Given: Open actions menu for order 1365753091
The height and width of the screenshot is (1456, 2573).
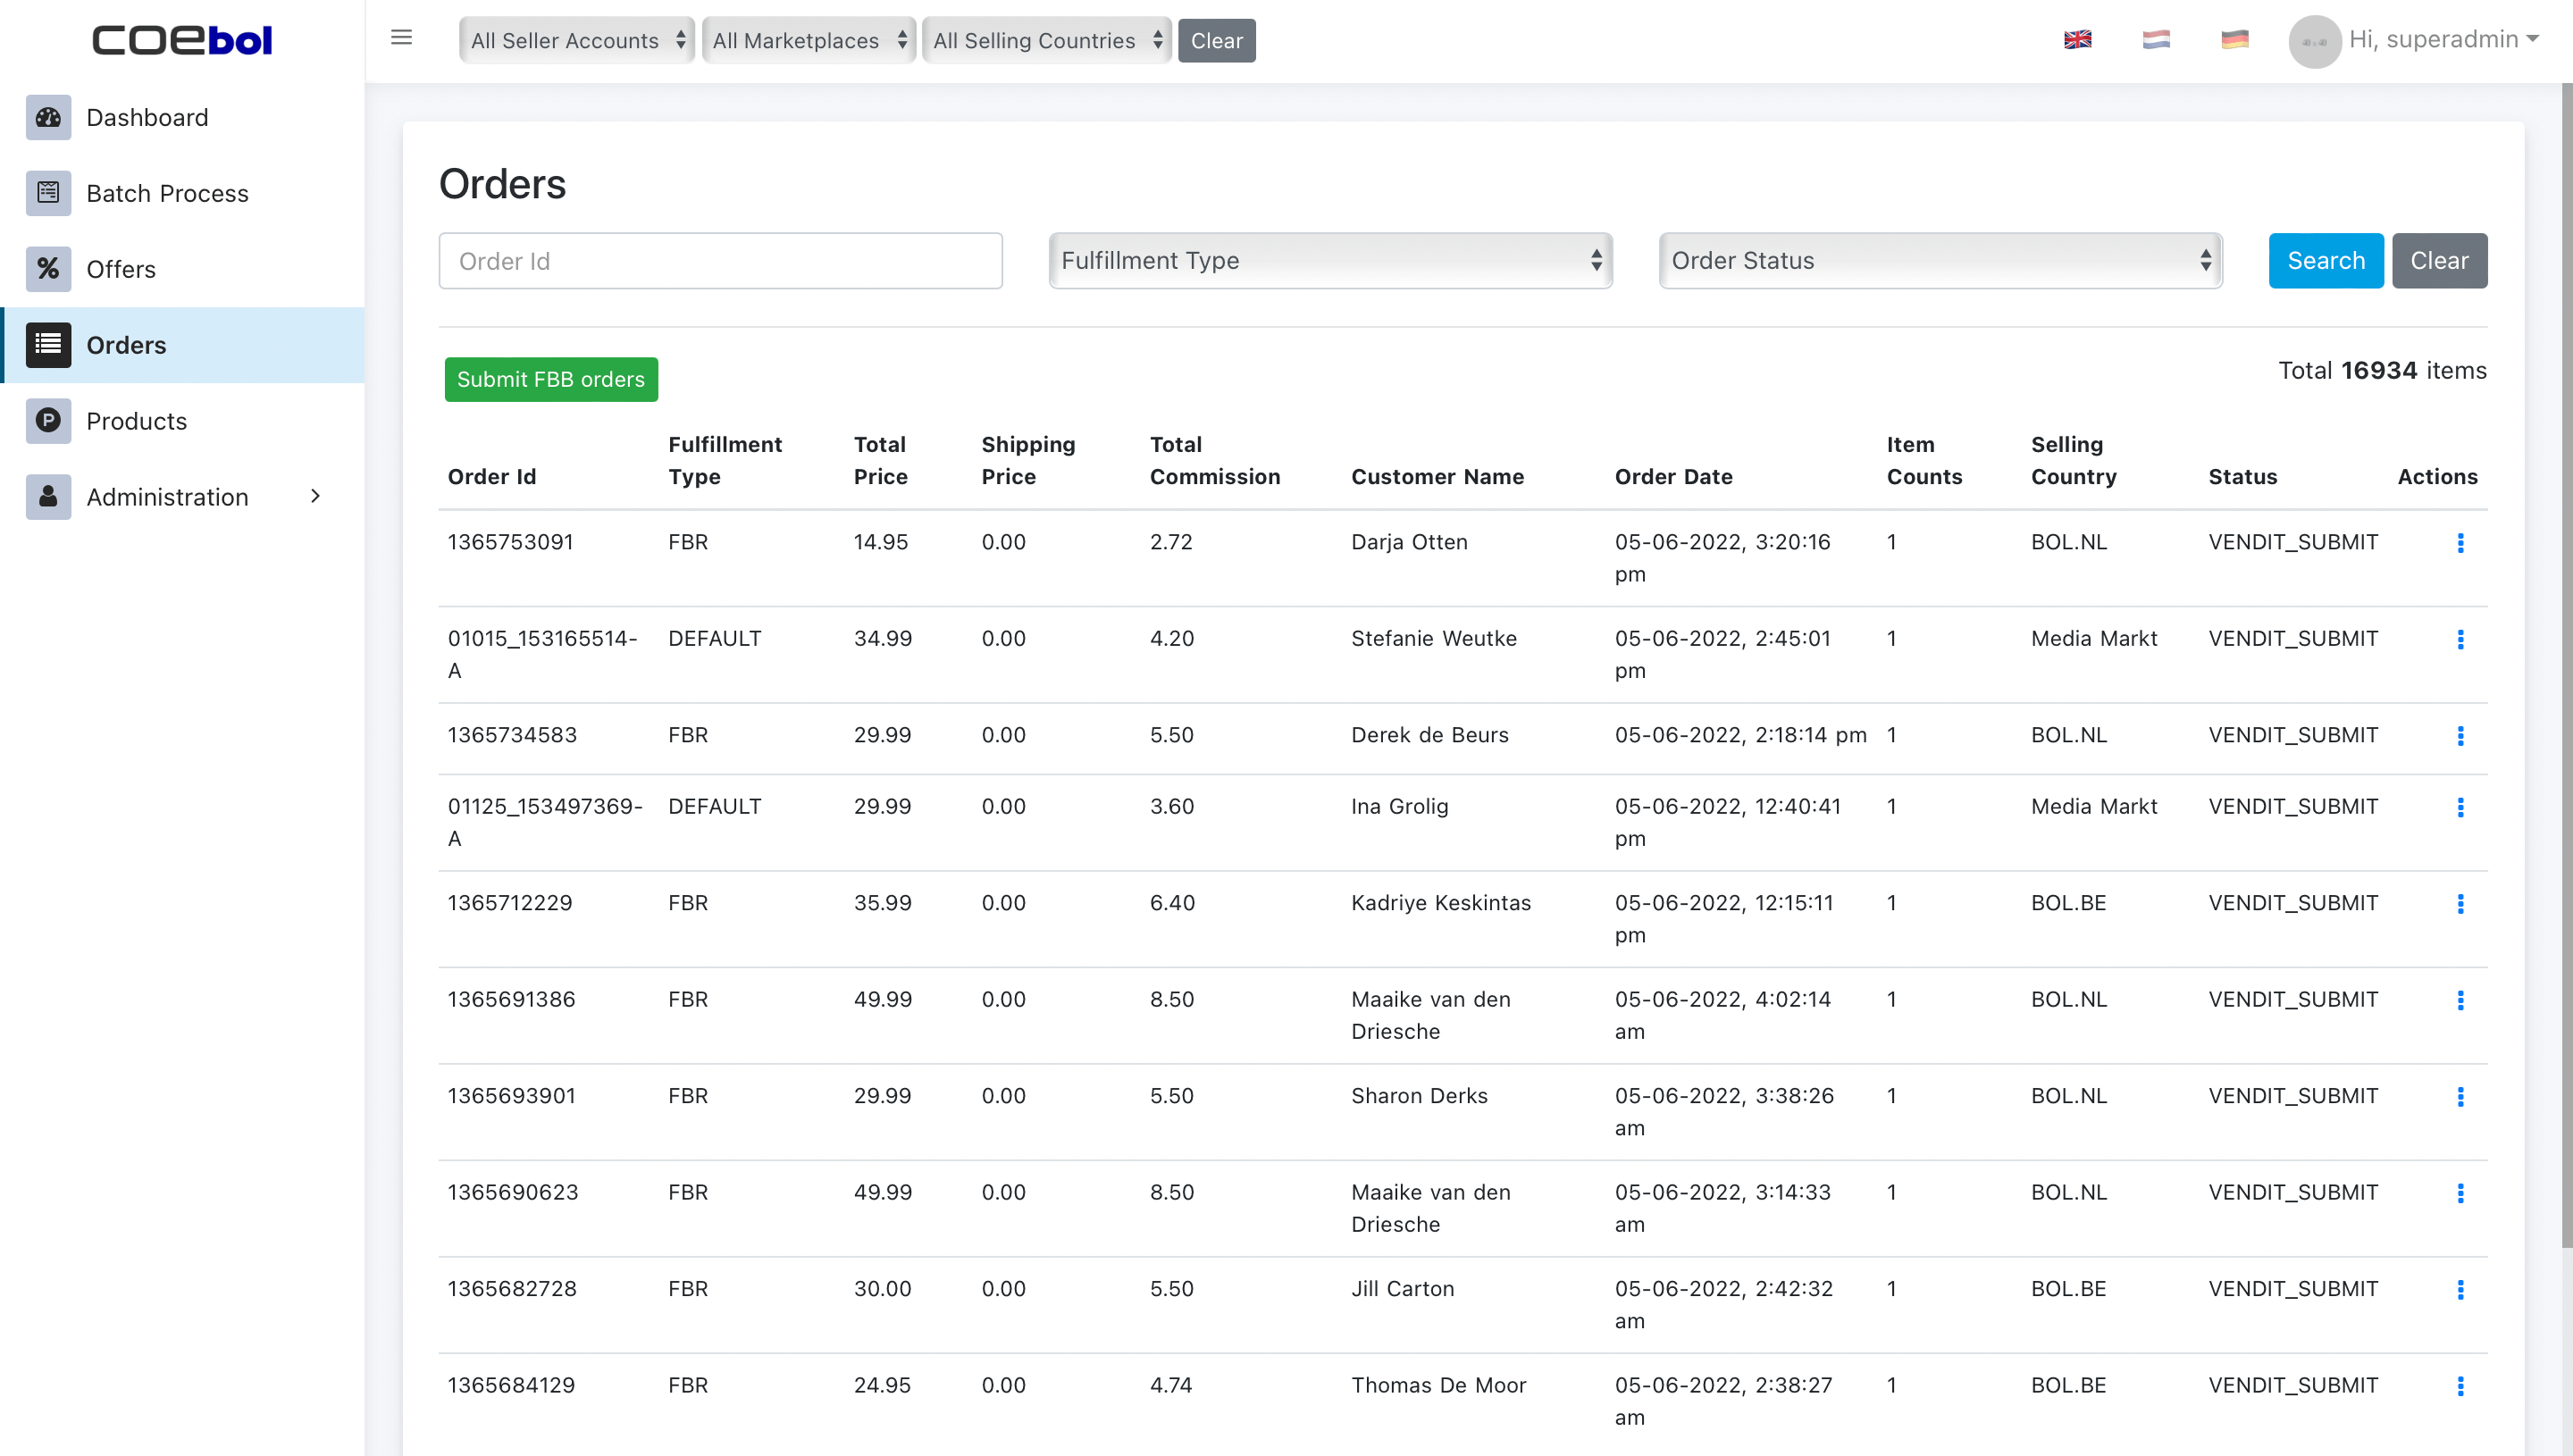Looking at the screenshot, I should click(x=2460, y=543).
